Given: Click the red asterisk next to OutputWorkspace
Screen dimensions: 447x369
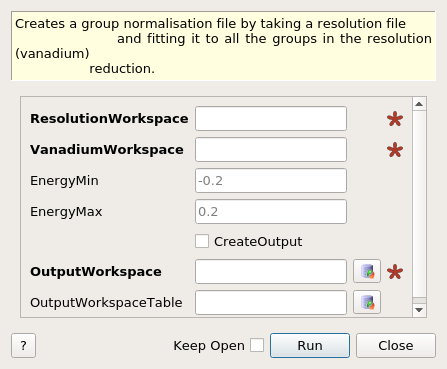Looking at the screenshot, I should point(395,272).
